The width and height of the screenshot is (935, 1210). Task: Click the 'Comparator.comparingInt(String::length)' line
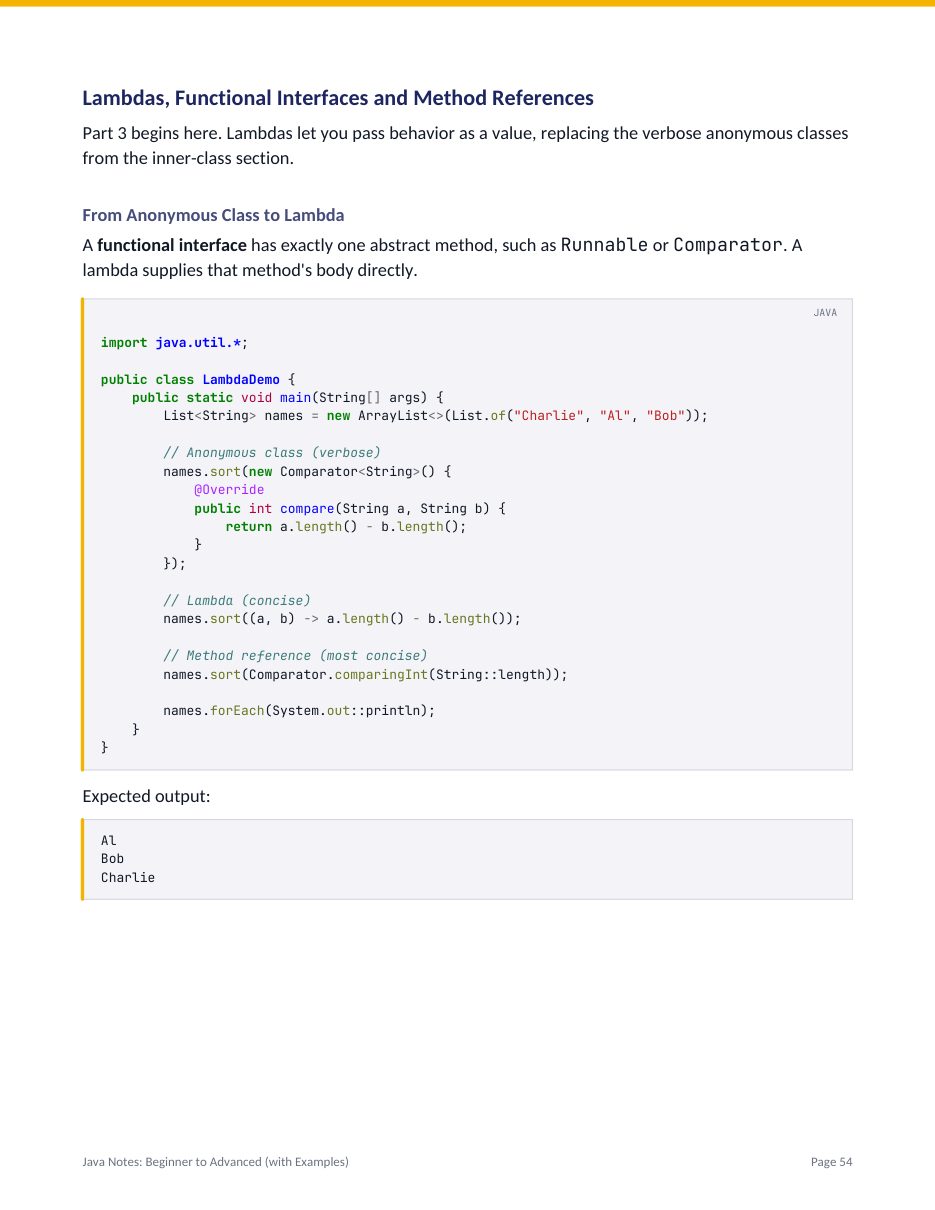pyautogui.click(x=365, y=675)
